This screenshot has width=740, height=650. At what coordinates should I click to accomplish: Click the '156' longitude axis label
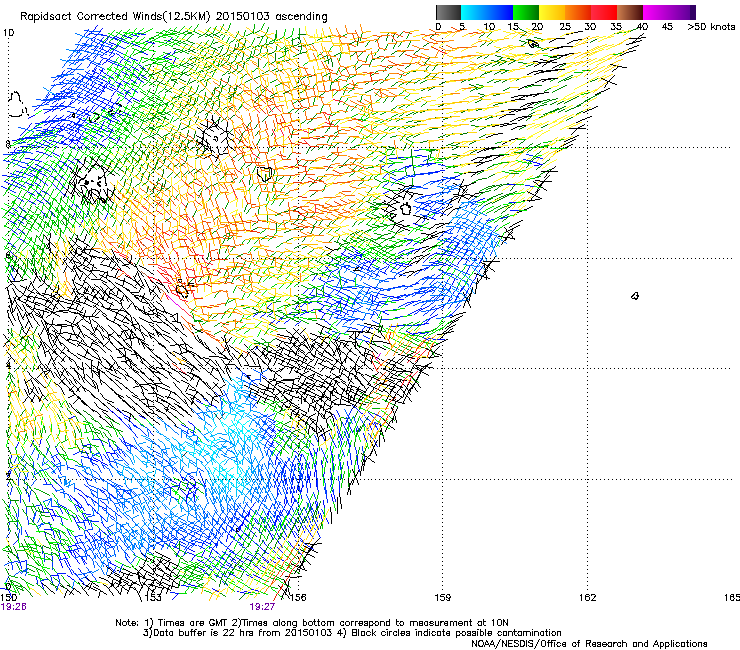coord(298,598)
